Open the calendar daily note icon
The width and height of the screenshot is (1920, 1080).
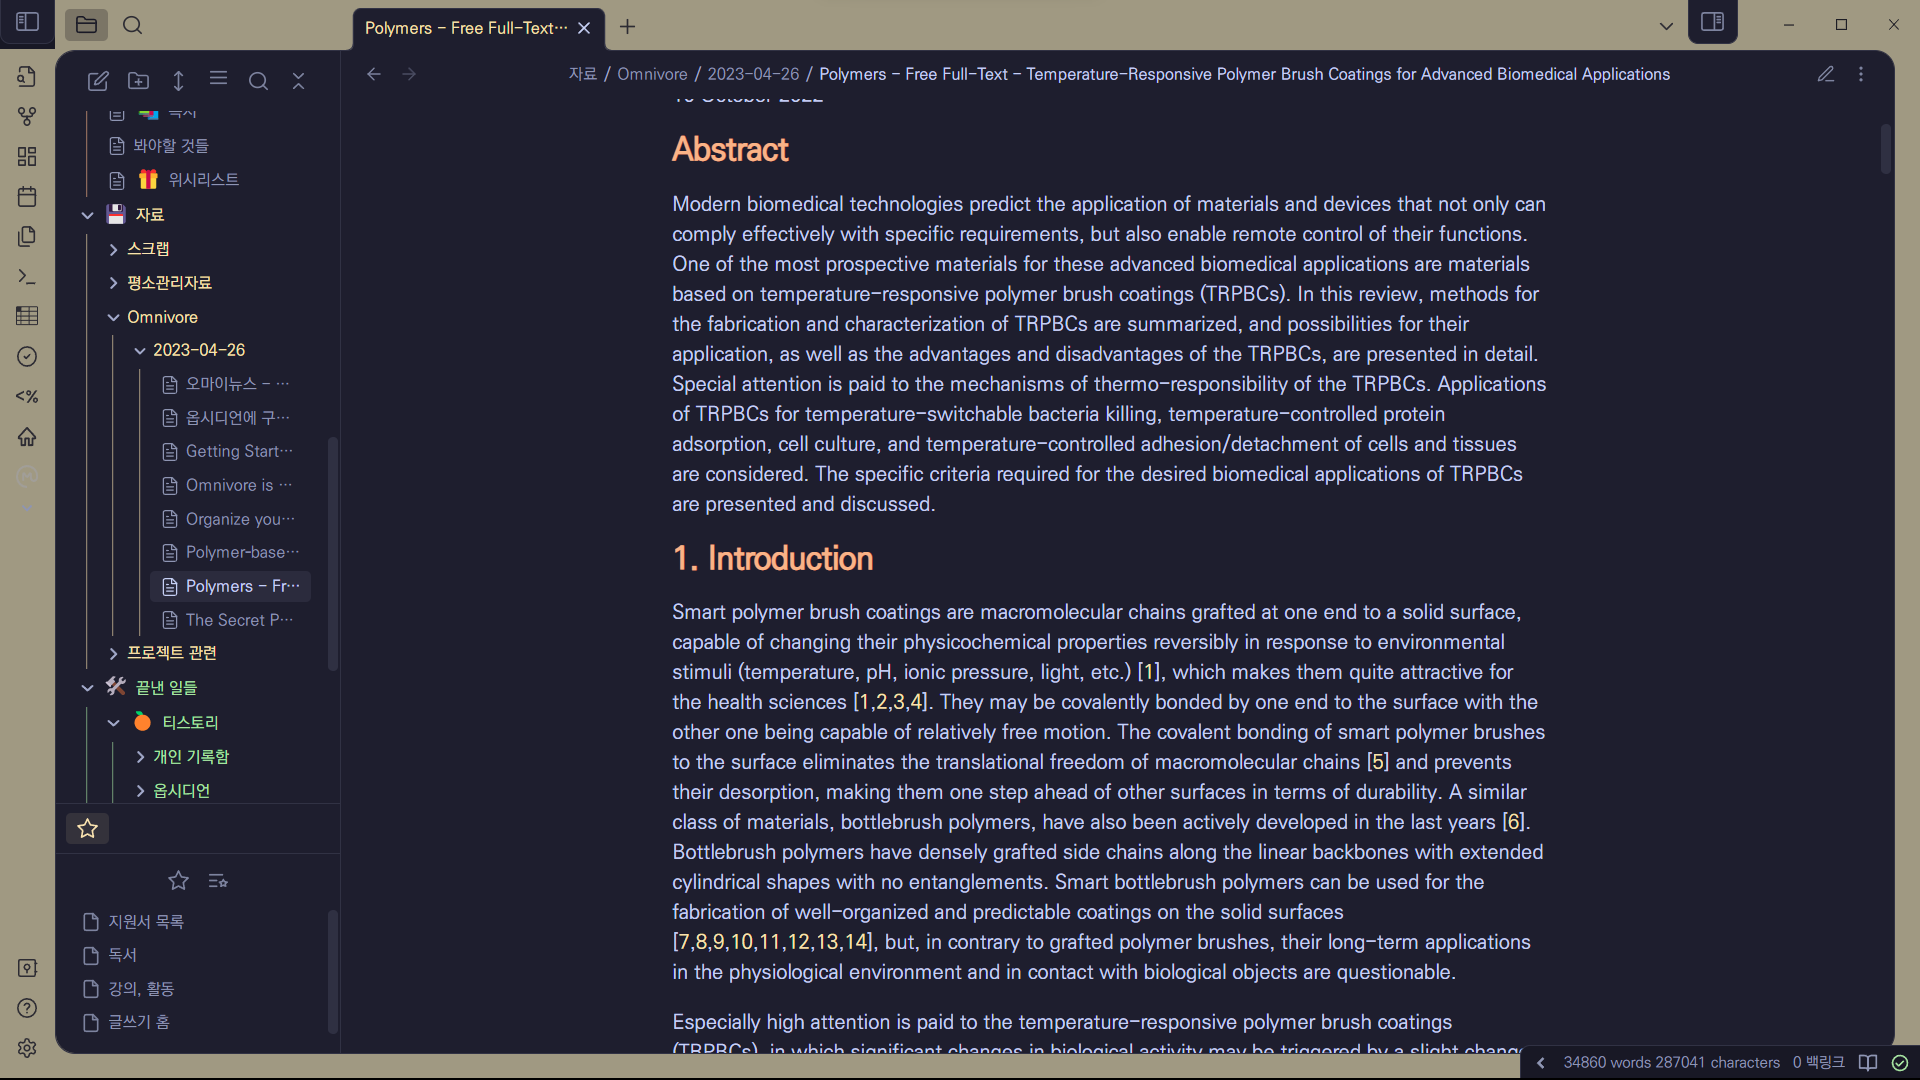[x=27, y=197]
